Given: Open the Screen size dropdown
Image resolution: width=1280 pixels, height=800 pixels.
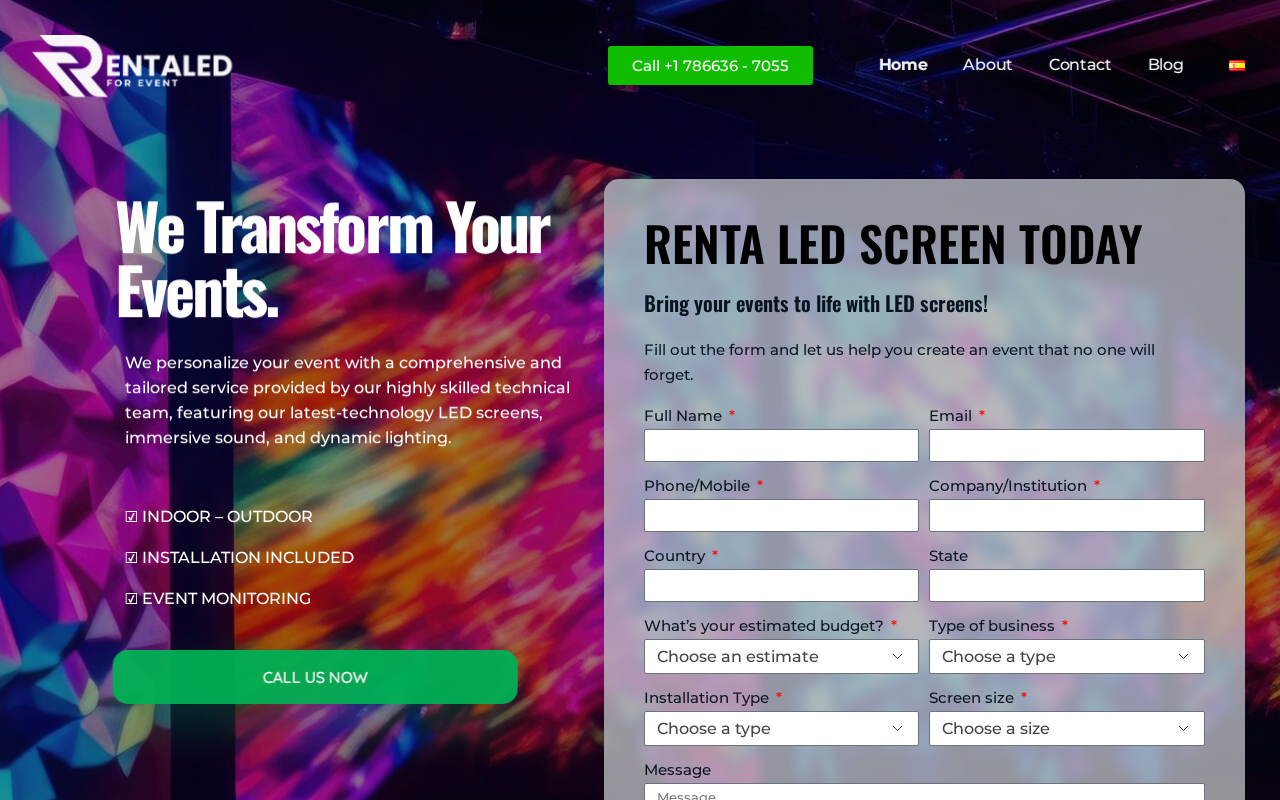Looking at the screenshot, I should click(1067, 729).
